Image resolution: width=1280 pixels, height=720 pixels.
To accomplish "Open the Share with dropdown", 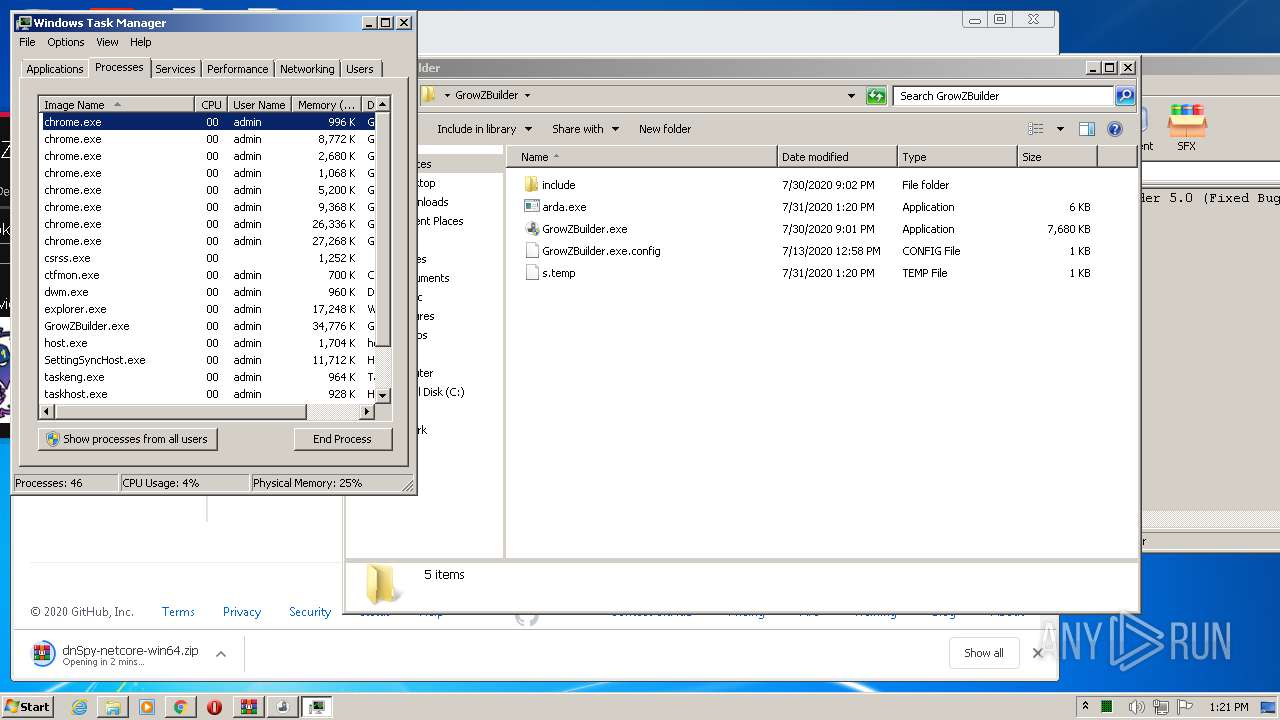I will pyautogui.click(x=586, y=129).
